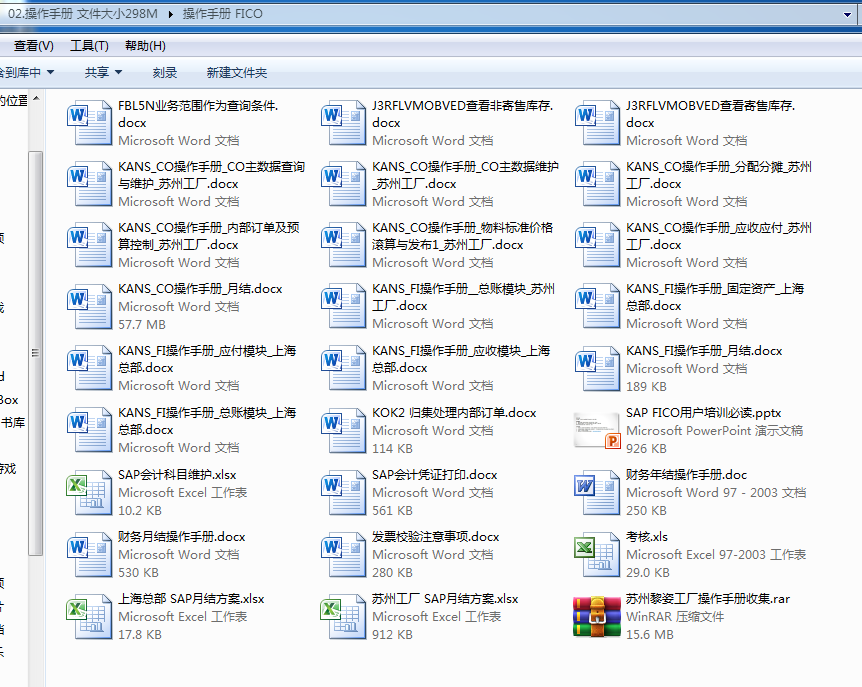862x687 pixels.
Task: Click file name 考核.xls
Action: point(646,536)
